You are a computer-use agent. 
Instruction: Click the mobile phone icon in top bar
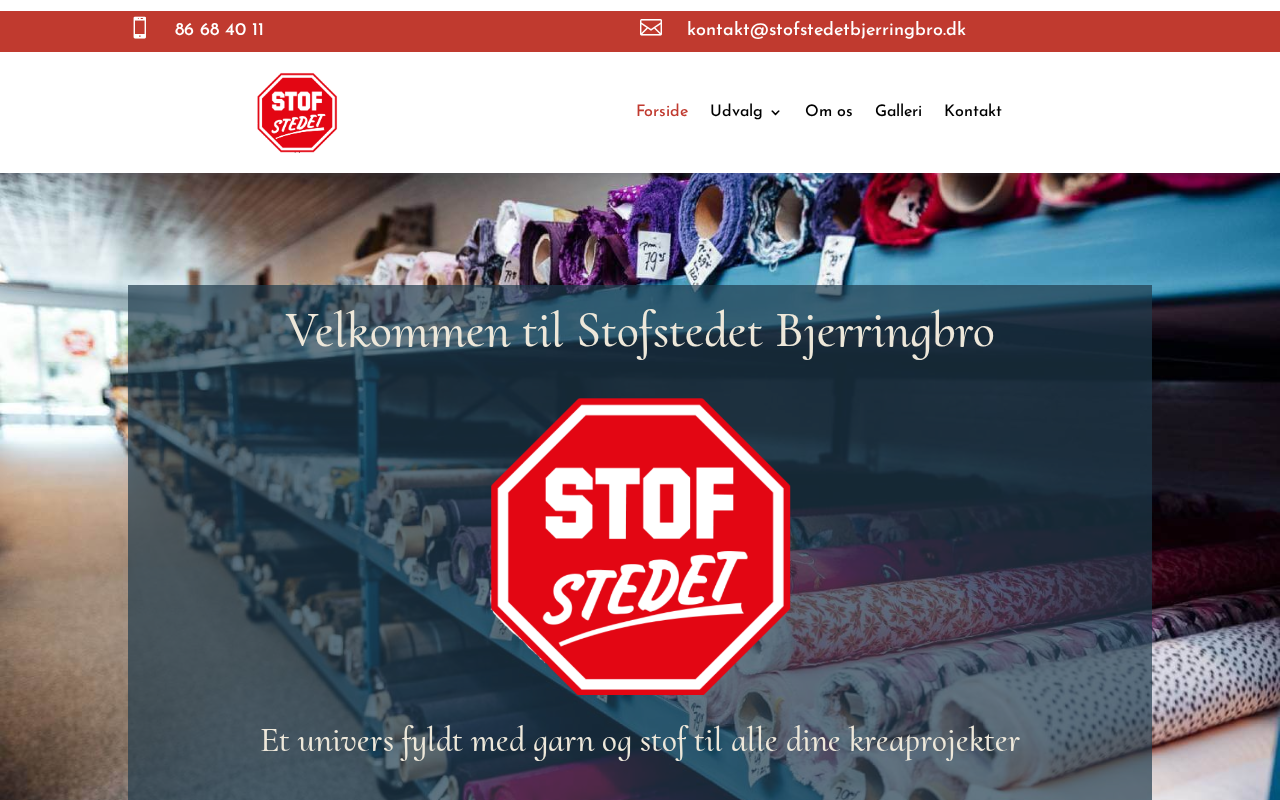[x=140, y=28]
